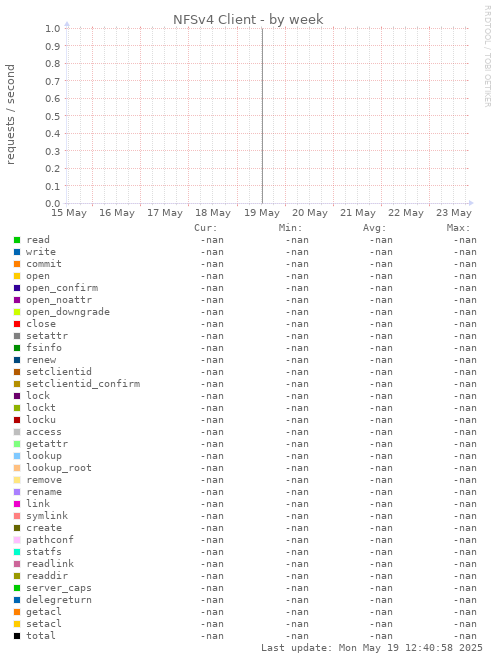Click the cyan statfs legend swatch

[x=17, y=552]
